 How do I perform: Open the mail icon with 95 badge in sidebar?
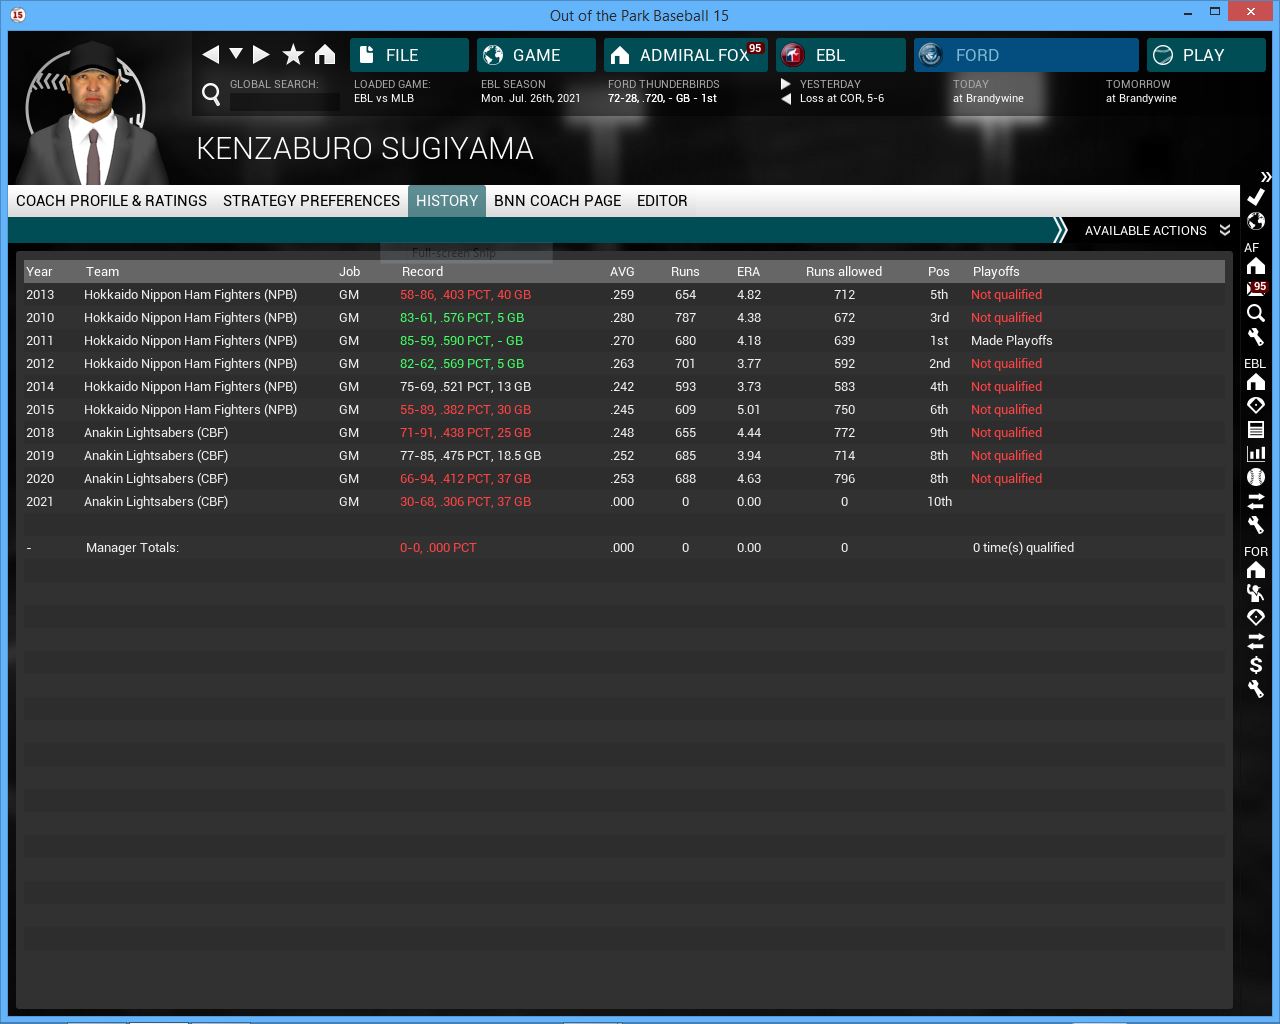pyautogui.click(x=1256, y=289)
